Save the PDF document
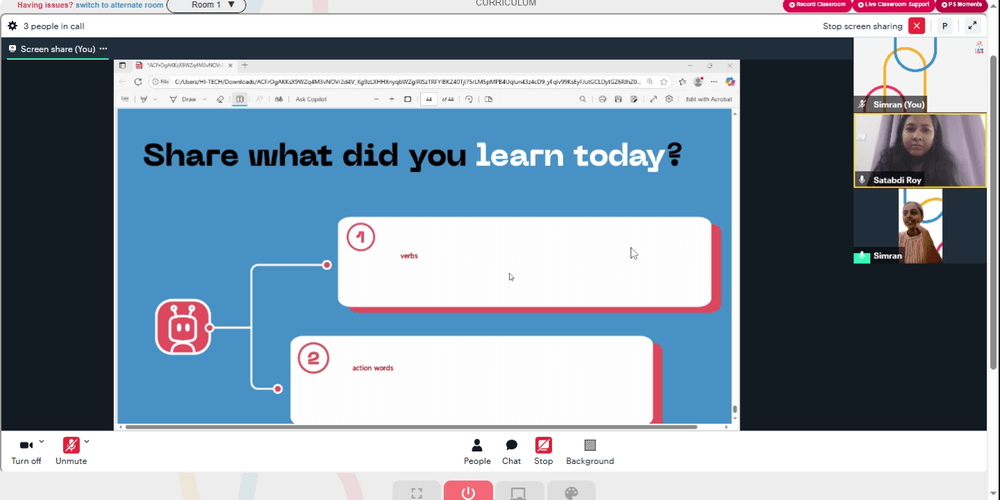Screen dimensions: 1000x500 coord(618,99)
